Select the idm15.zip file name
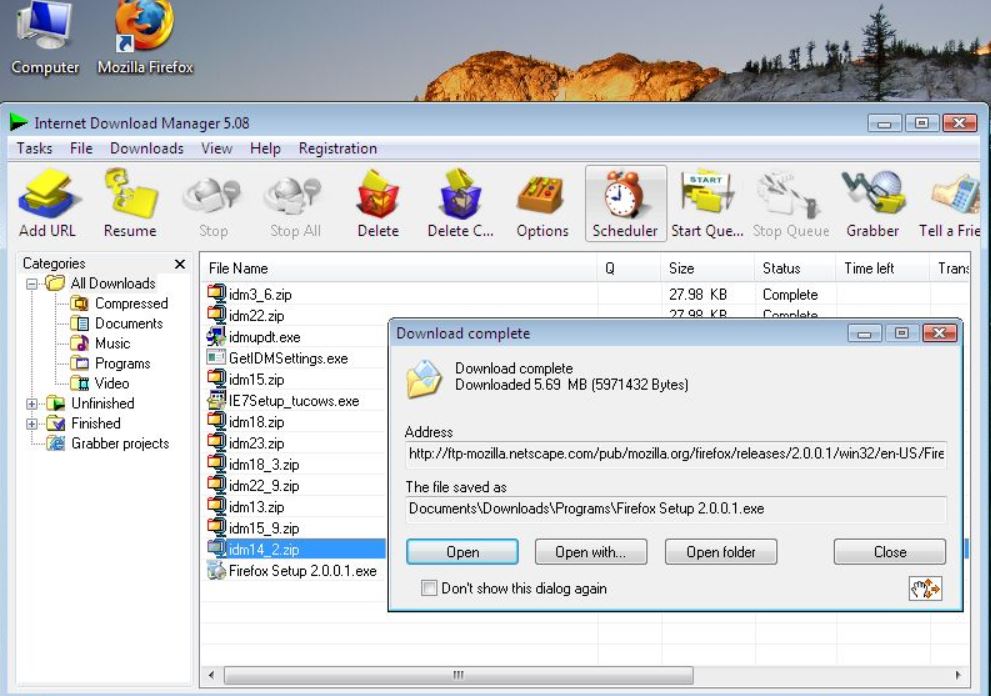 tap(257, 379)
